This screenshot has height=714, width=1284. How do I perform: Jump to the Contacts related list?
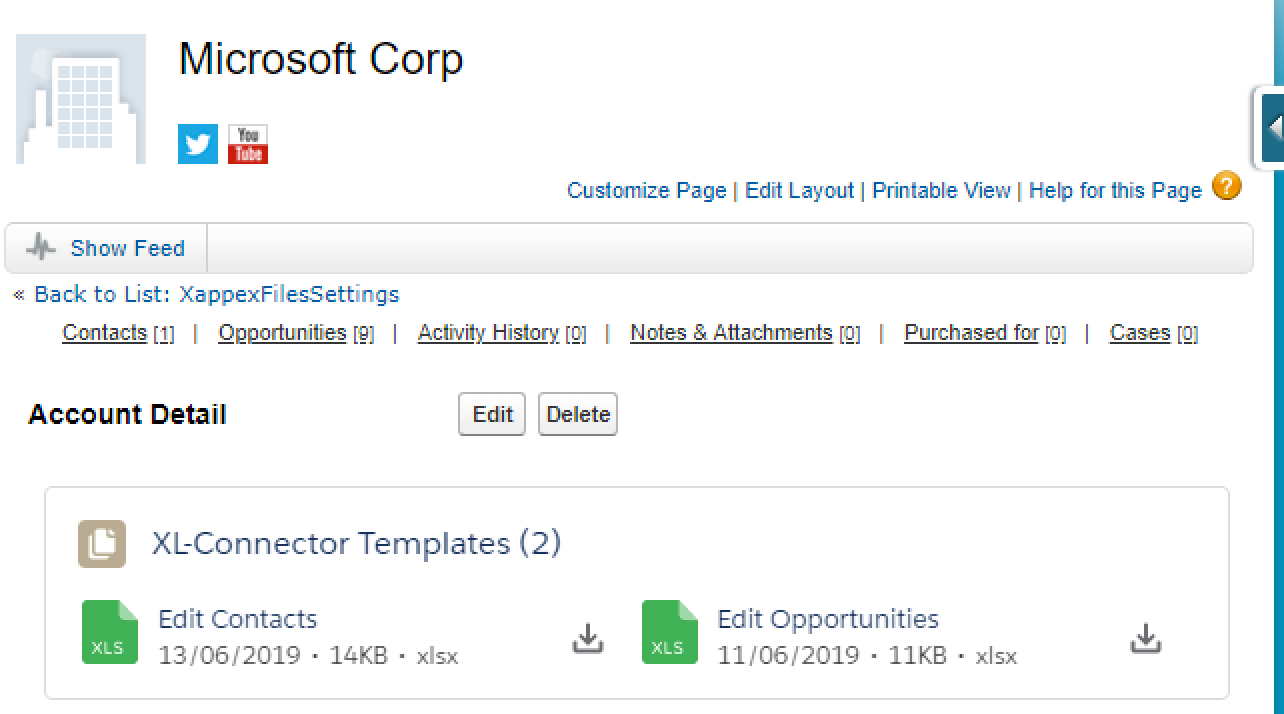tap(105, 333)
